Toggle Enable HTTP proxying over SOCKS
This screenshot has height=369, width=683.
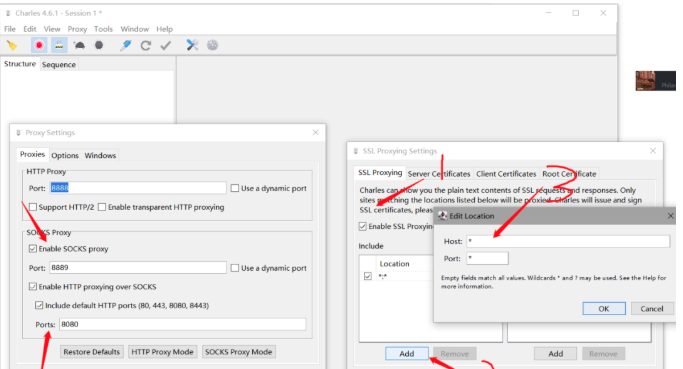(x=33, y=287)
